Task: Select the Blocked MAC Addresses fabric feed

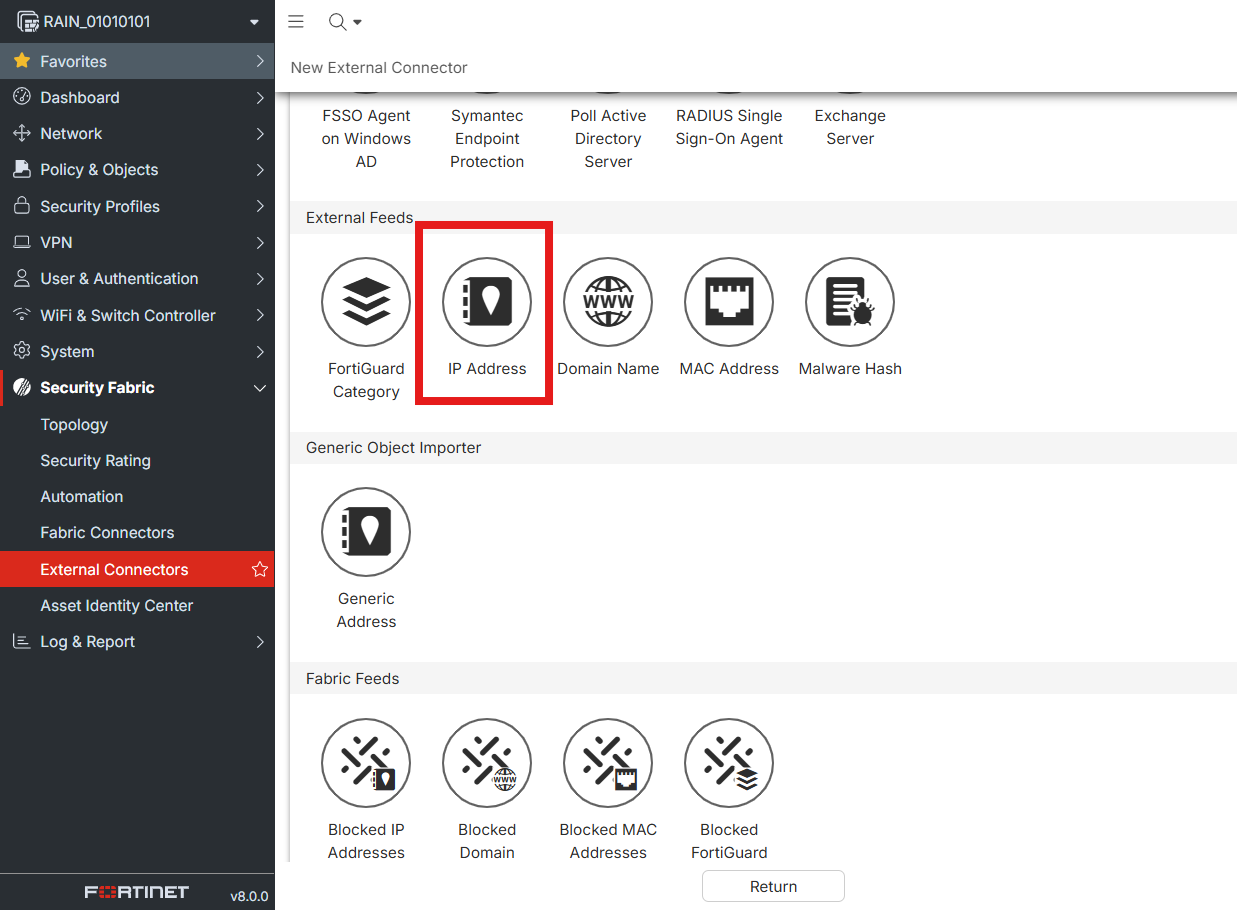Action: [x=608, y=763]
